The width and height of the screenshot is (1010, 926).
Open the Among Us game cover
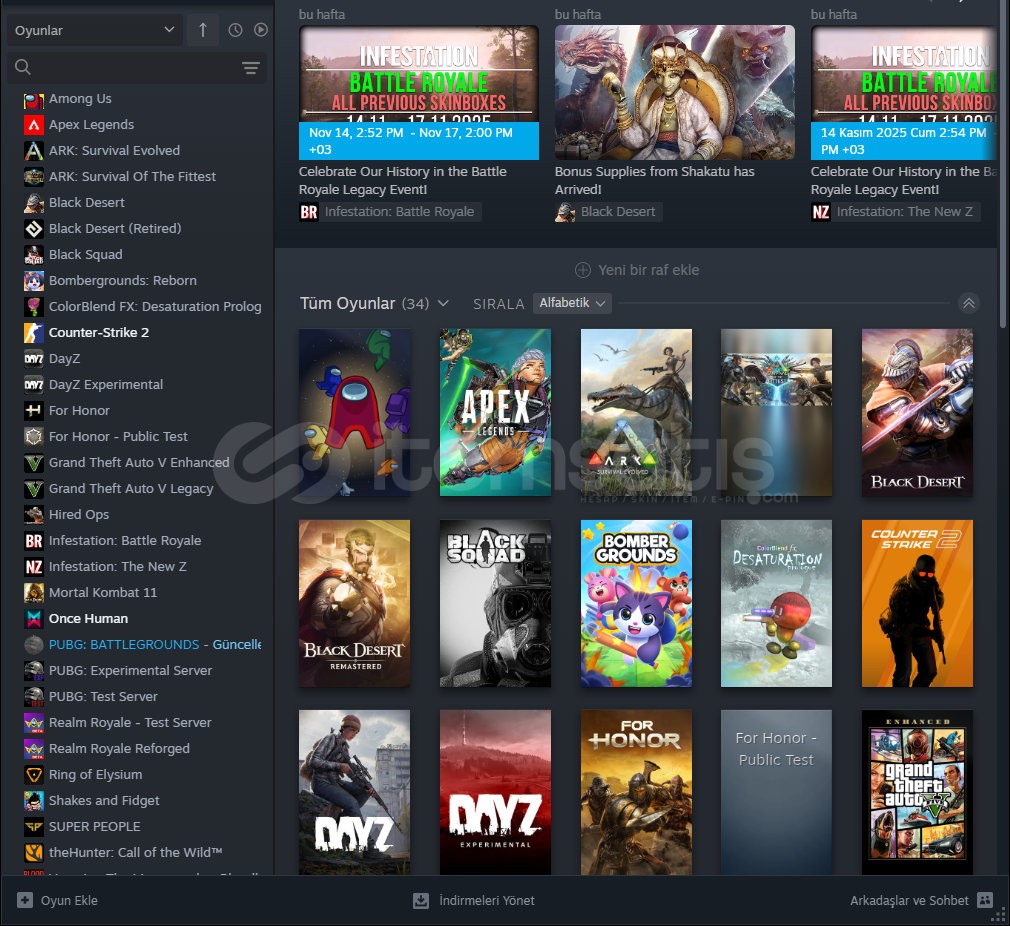coord(354,413)
